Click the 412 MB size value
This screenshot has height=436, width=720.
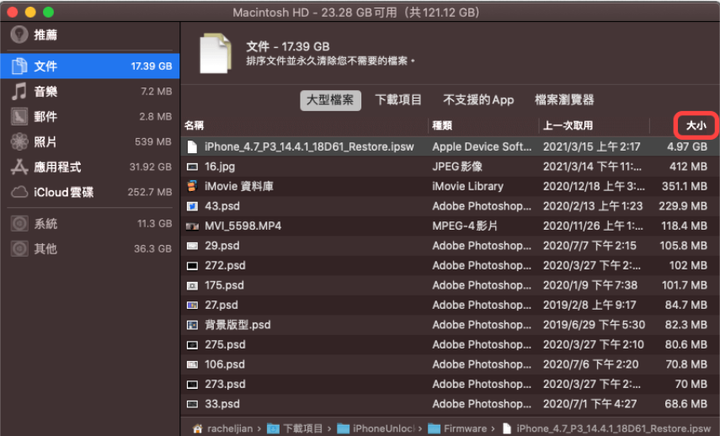[688, 167]
